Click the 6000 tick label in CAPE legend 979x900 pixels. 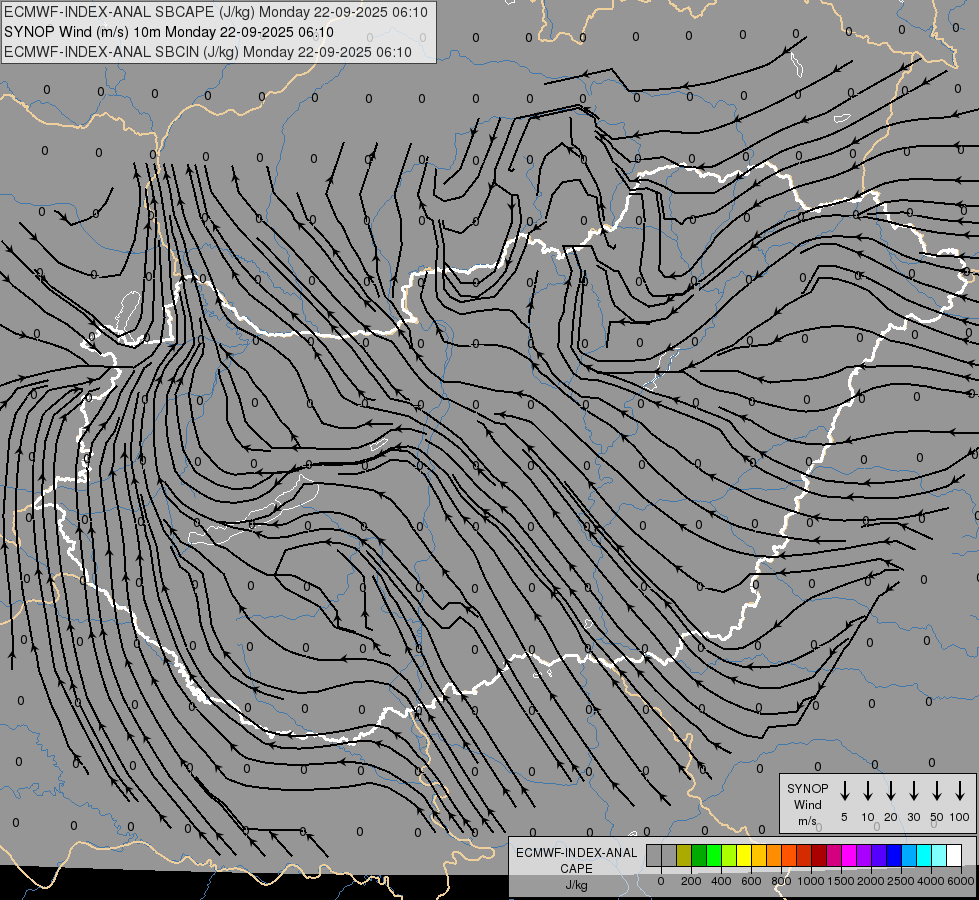click(x=961, y=881)
